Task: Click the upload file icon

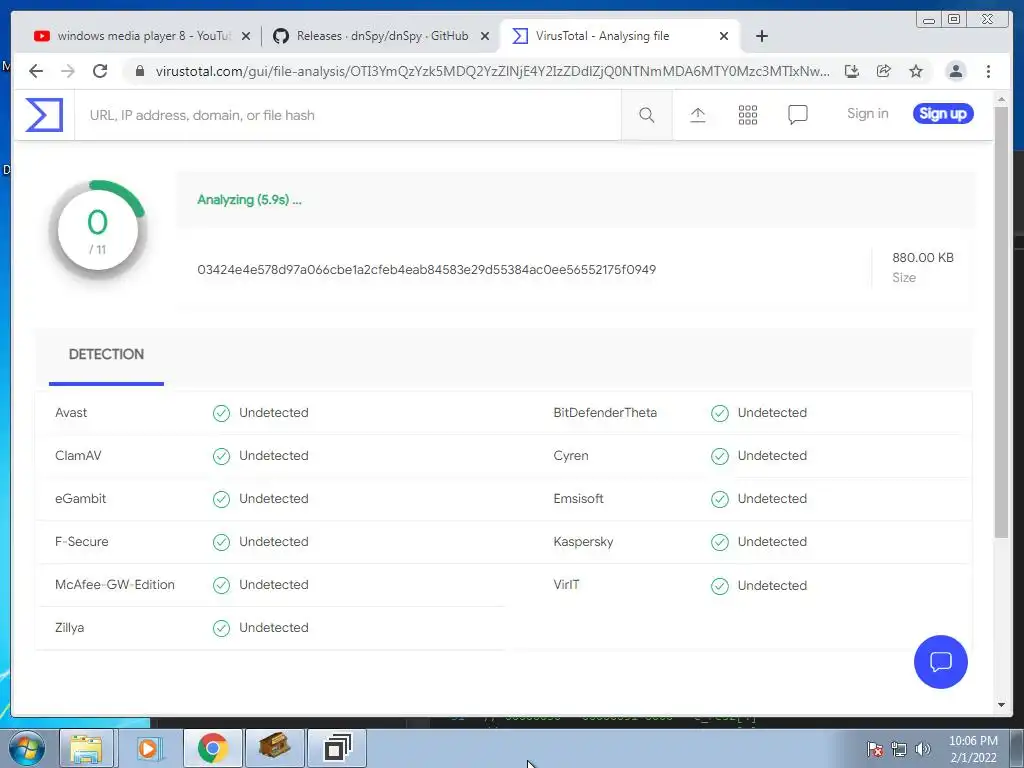Action: (697, 115)
